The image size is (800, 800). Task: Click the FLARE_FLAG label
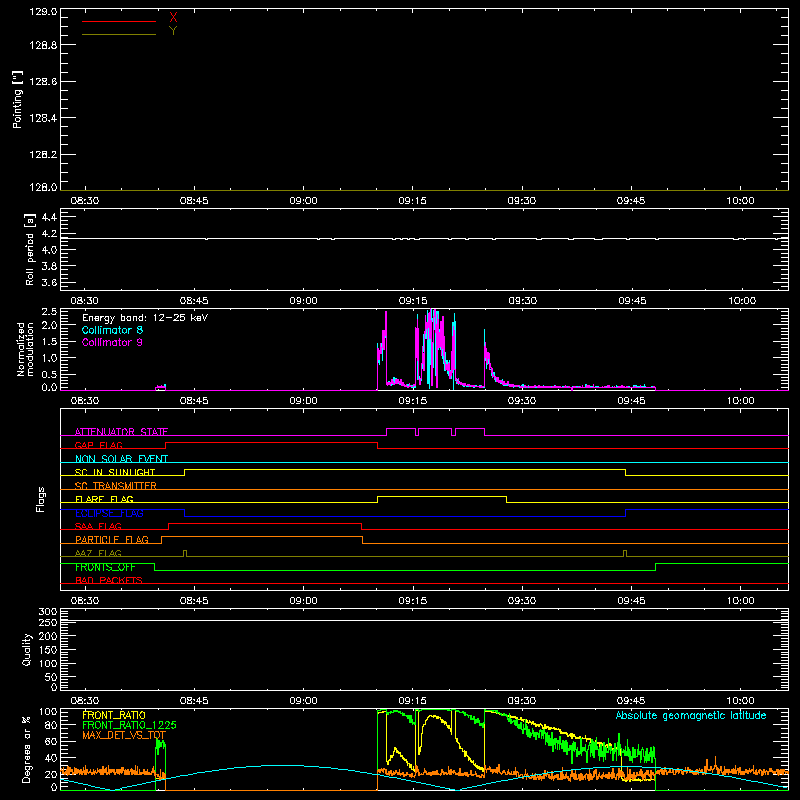click(104, 499)
